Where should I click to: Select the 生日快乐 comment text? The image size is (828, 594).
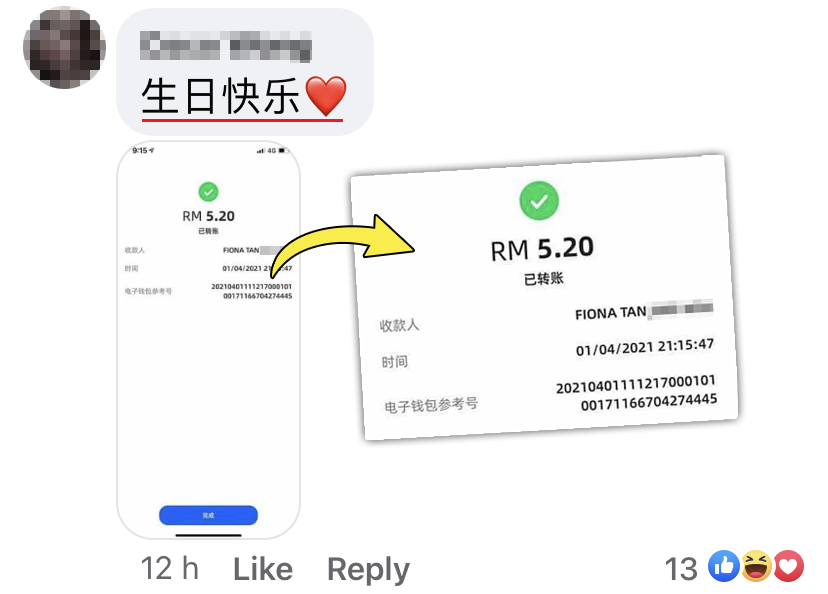(221, 96)
